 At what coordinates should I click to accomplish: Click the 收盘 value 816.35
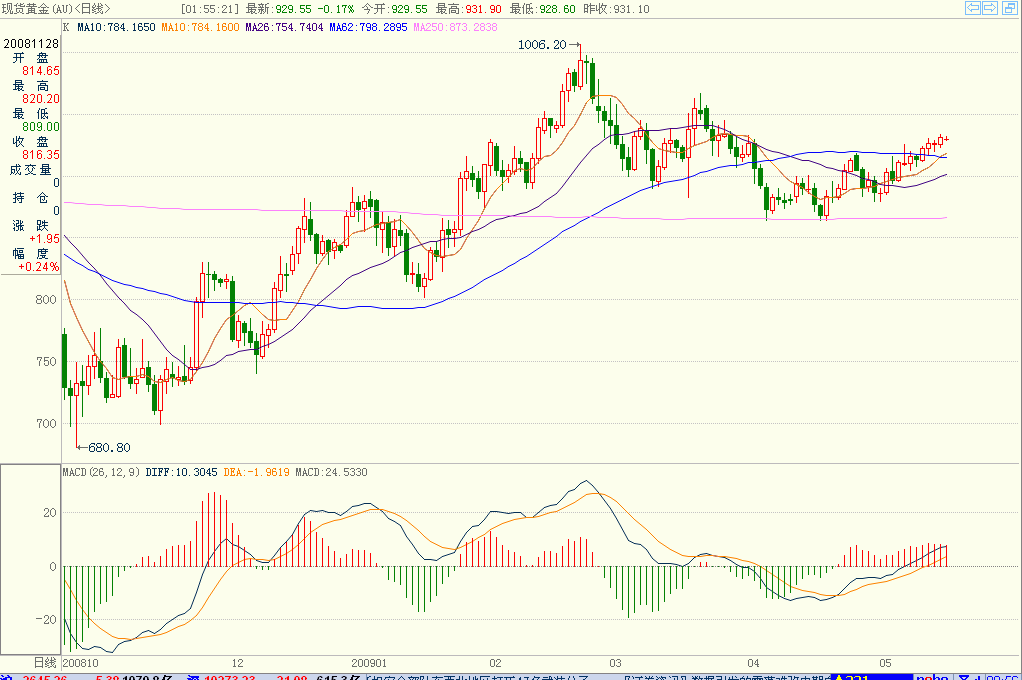tap(40, 155)
